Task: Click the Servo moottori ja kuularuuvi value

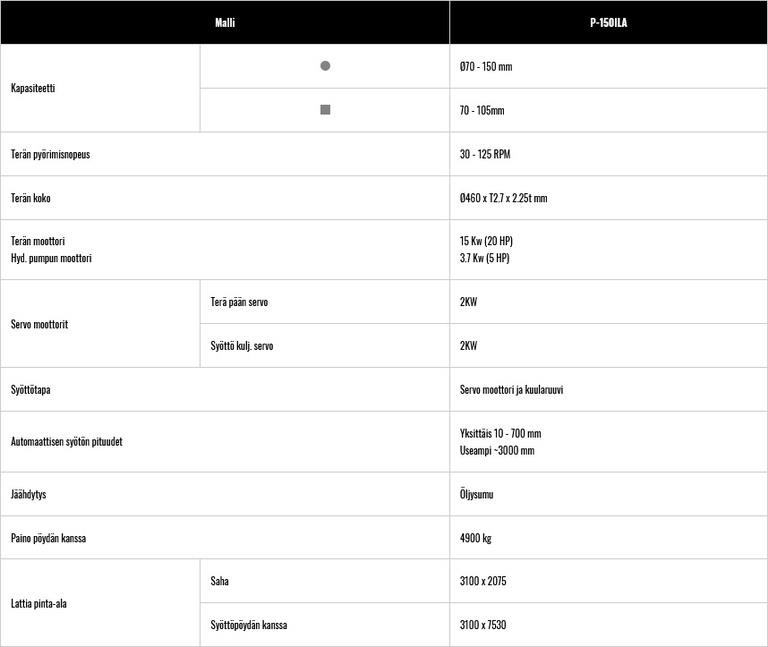Action: tap(511, 390)
